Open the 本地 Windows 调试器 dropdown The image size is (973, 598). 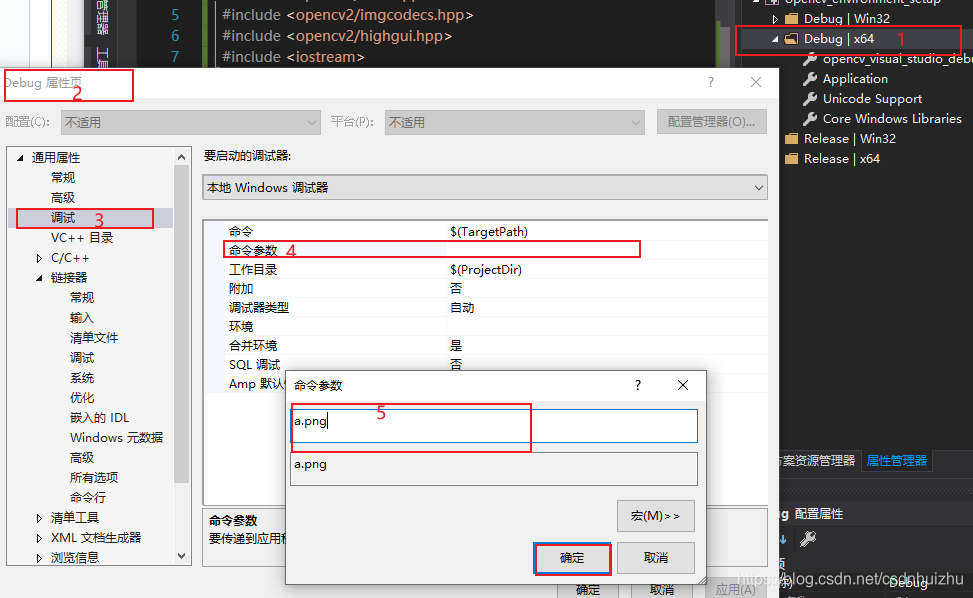(757, 187)
